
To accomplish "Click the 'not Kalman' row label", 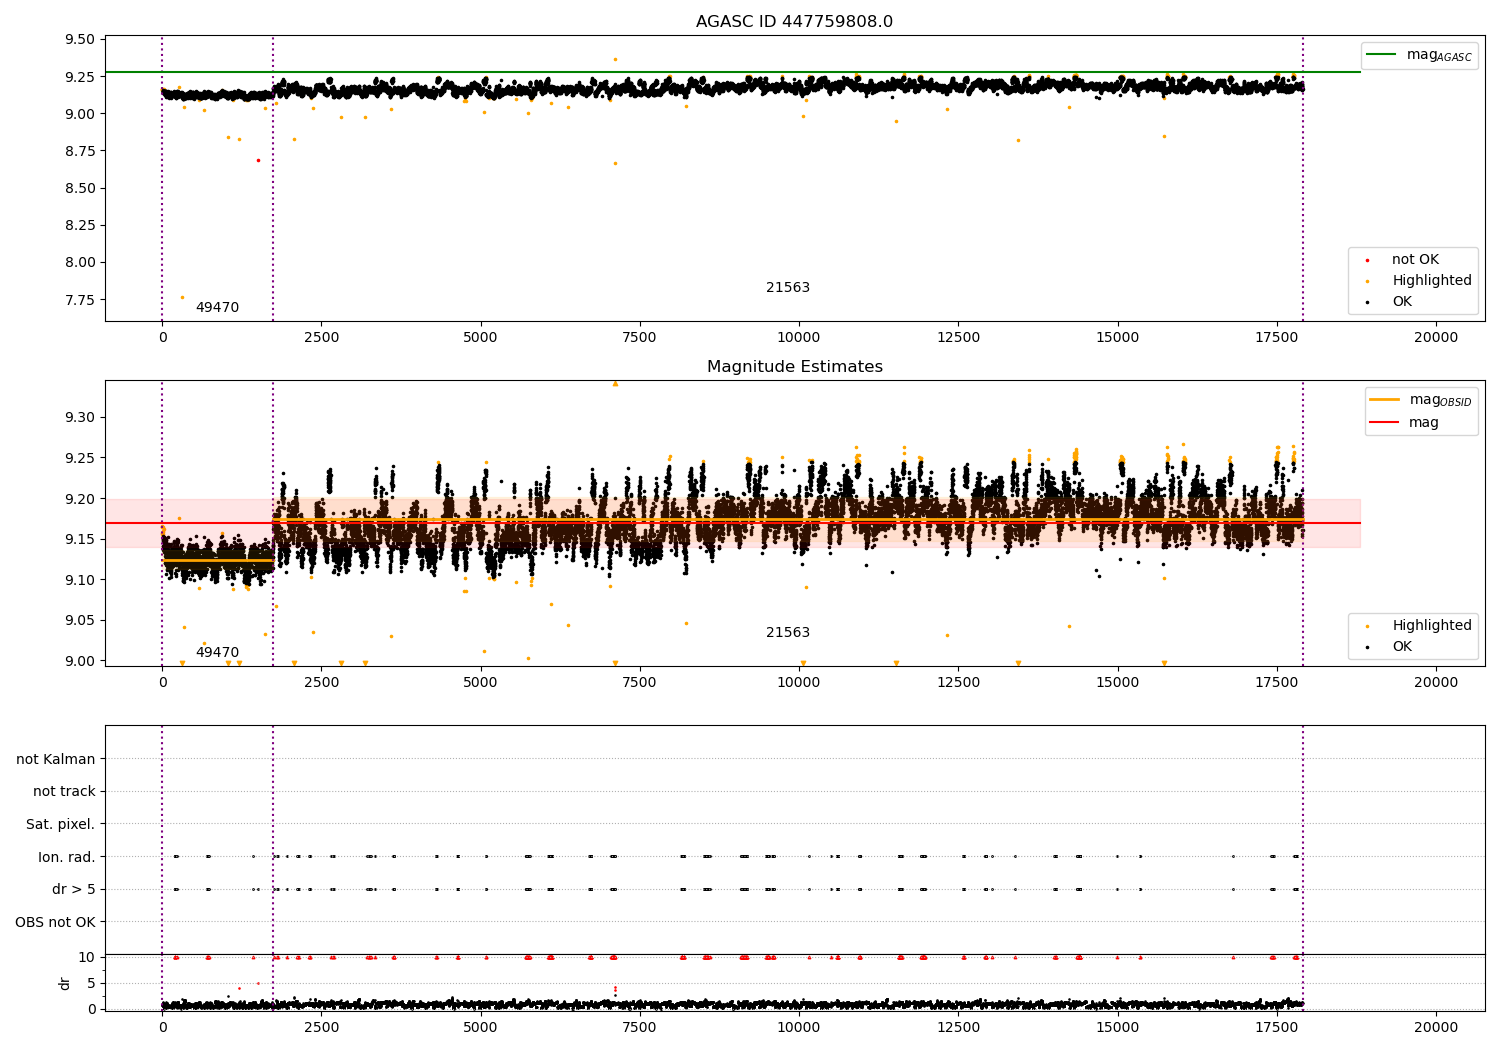I will 56,759.
